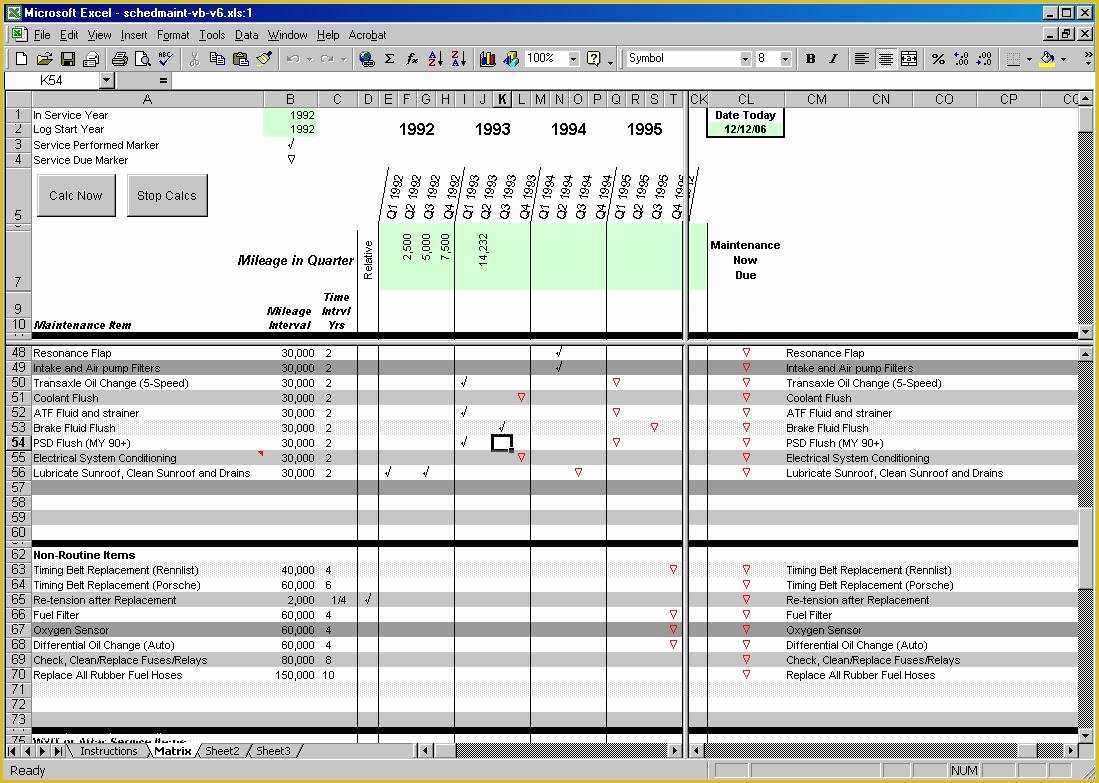The height and width of the screenshot is (783, 1099).
Task: Check spelling with the Spelling icon
Action: click(x=165, y=58)
